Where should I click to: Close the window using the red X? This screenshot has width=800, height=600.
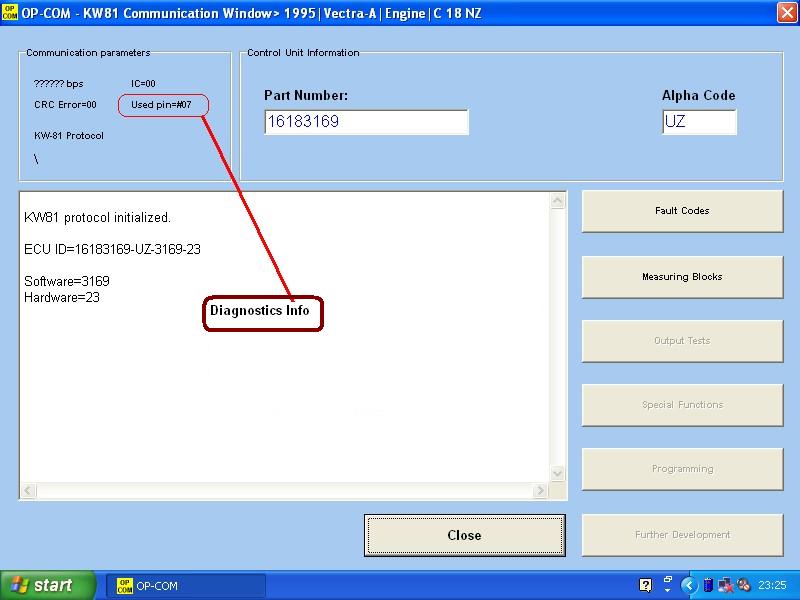787,13
